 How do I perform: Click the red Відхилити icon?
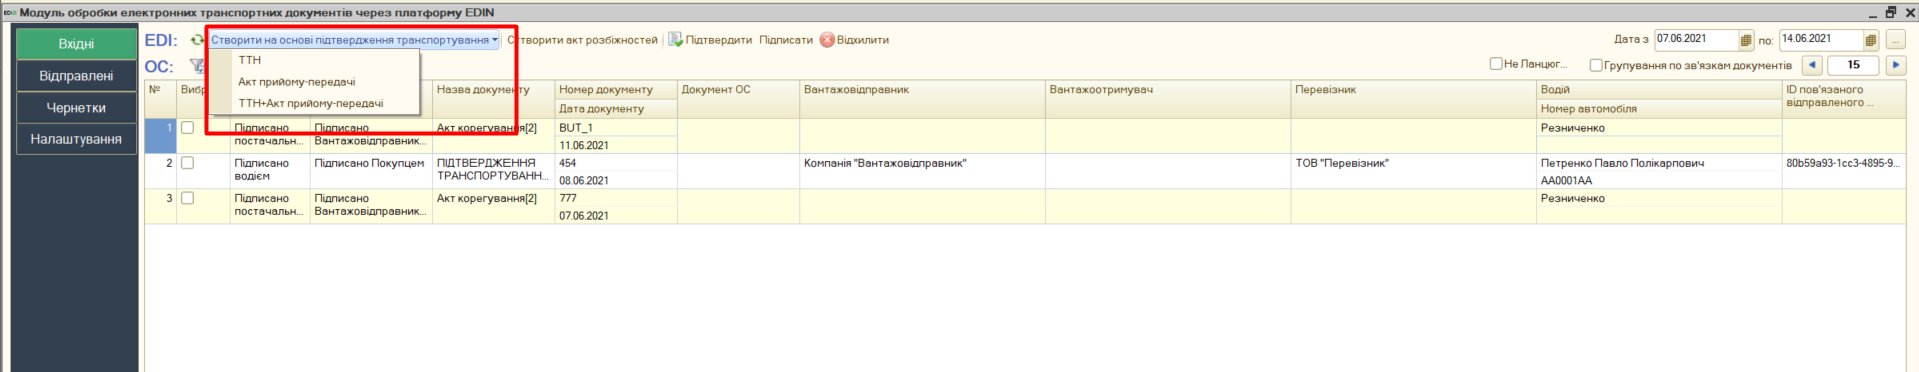(x=827, y=40)
